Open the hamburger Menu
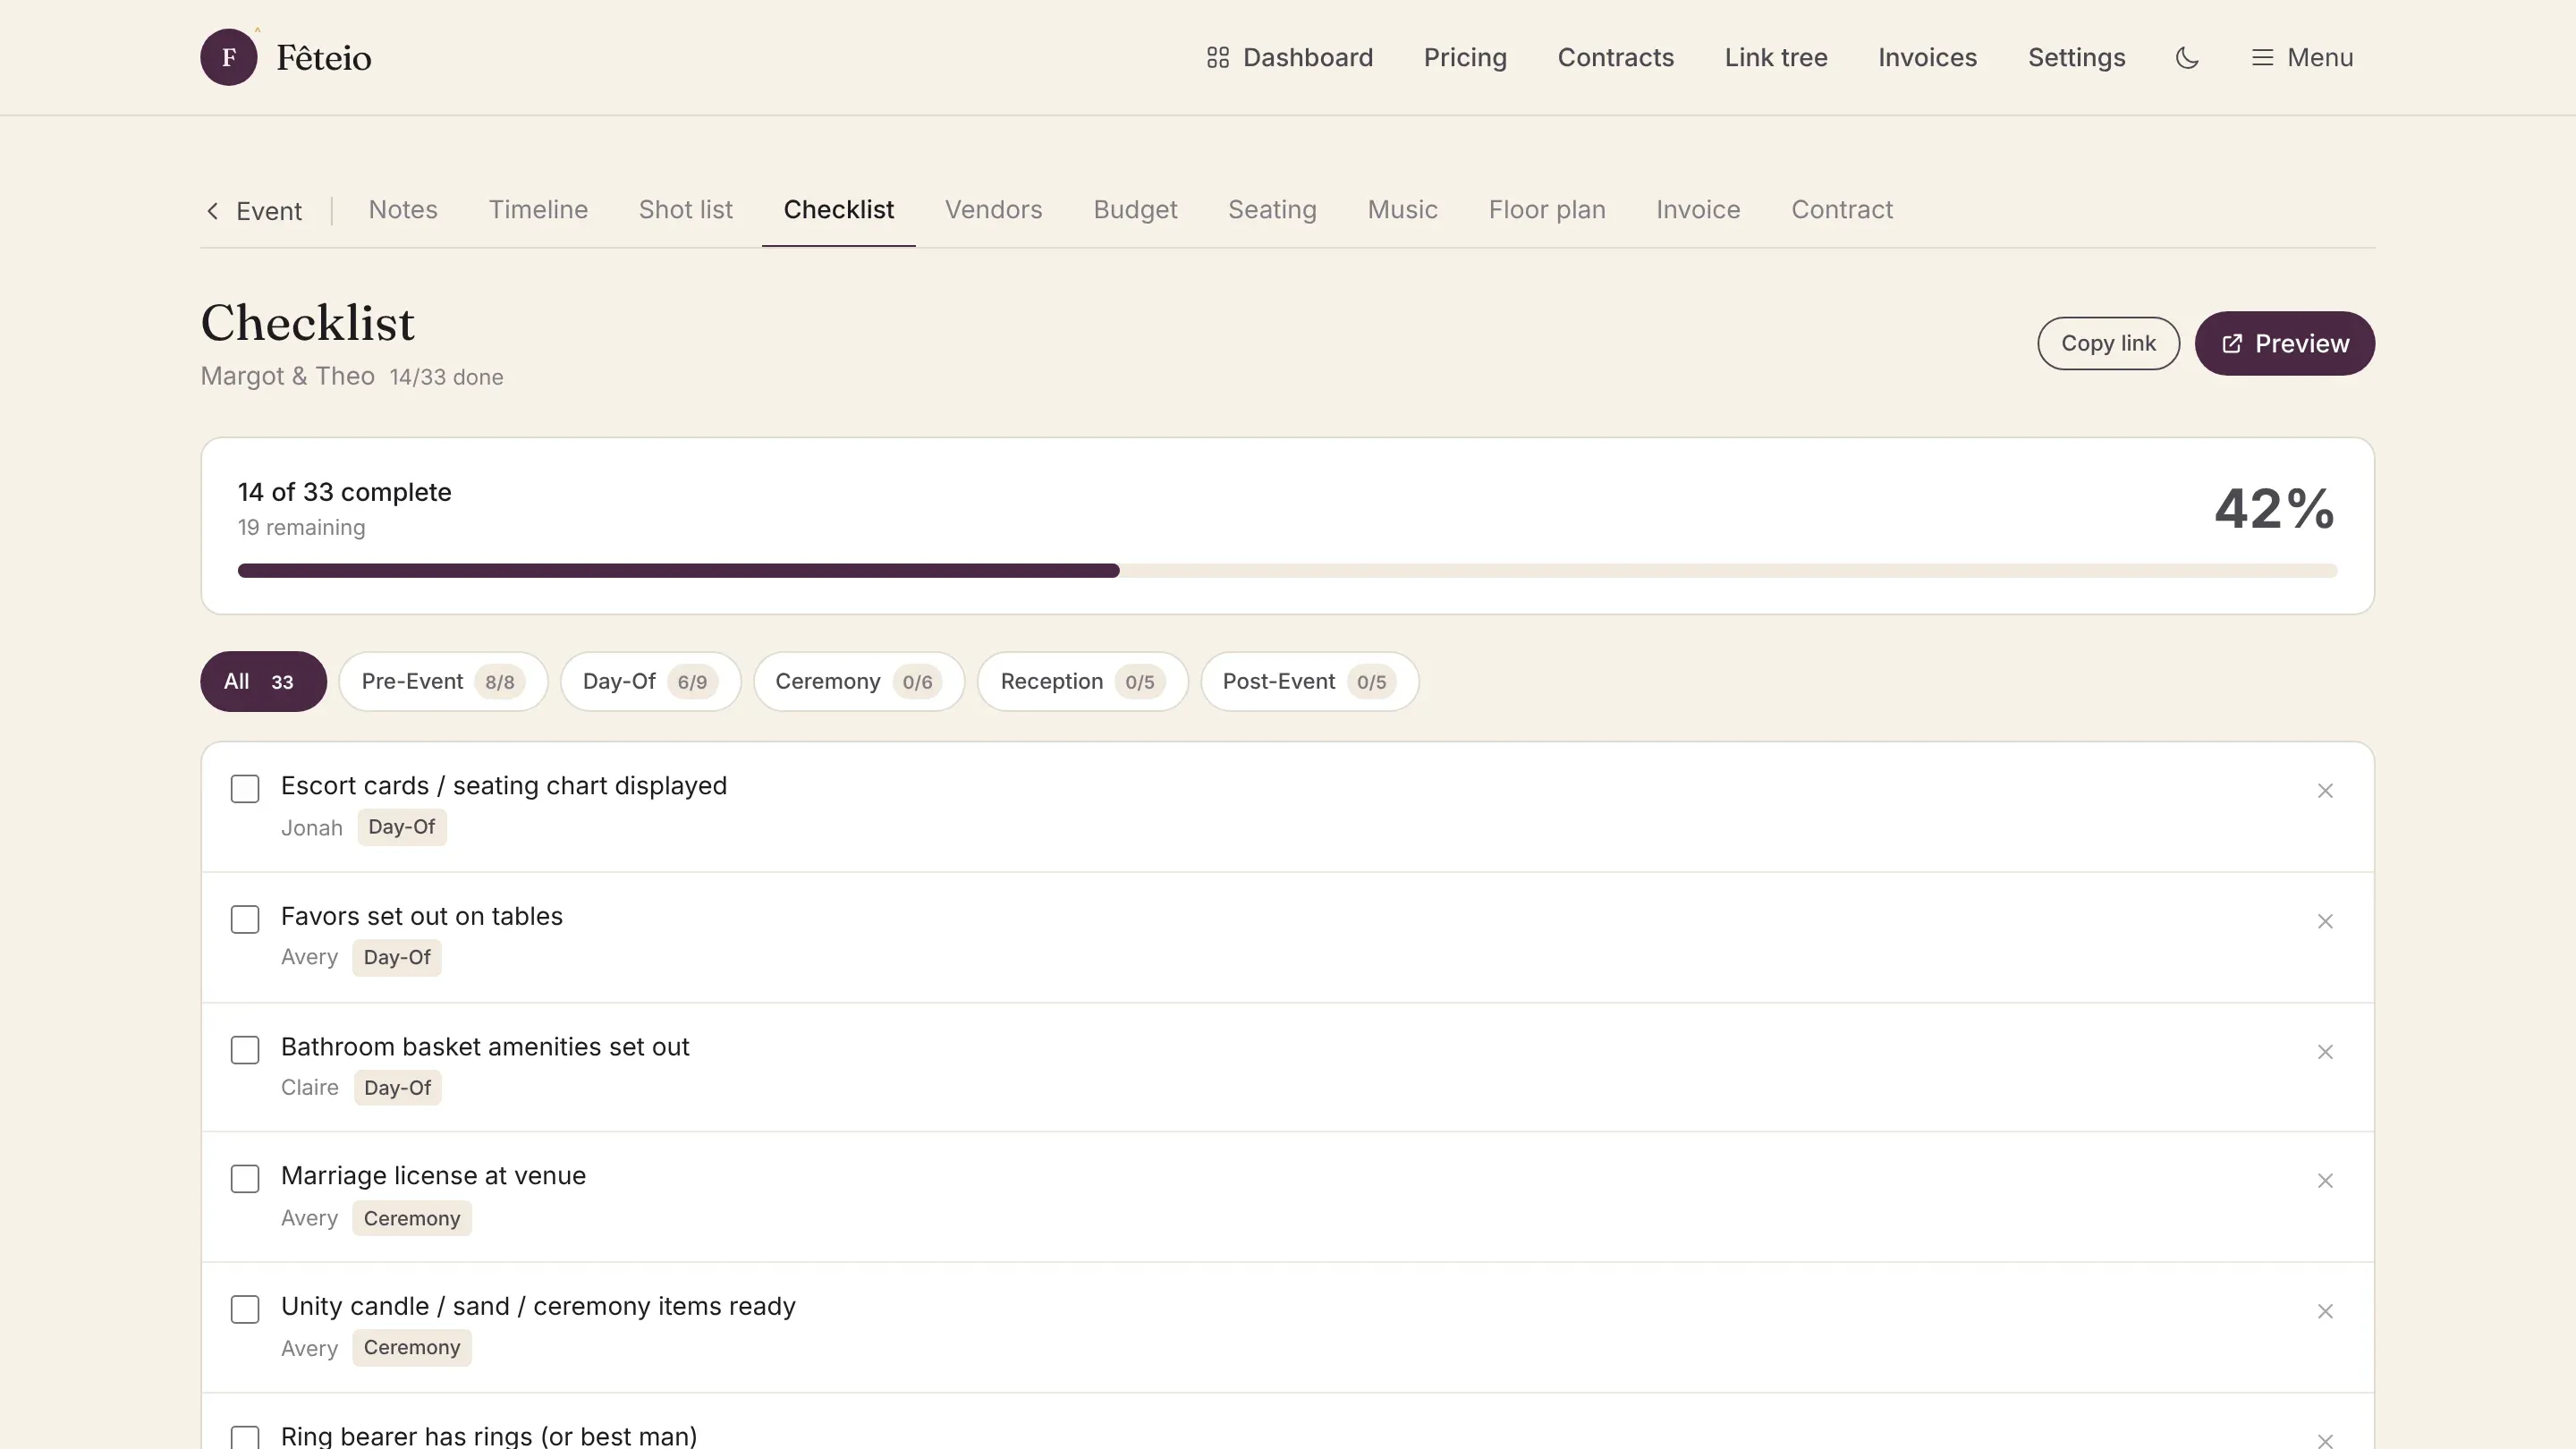Screen dimensions: 2576x1449 2302,57
